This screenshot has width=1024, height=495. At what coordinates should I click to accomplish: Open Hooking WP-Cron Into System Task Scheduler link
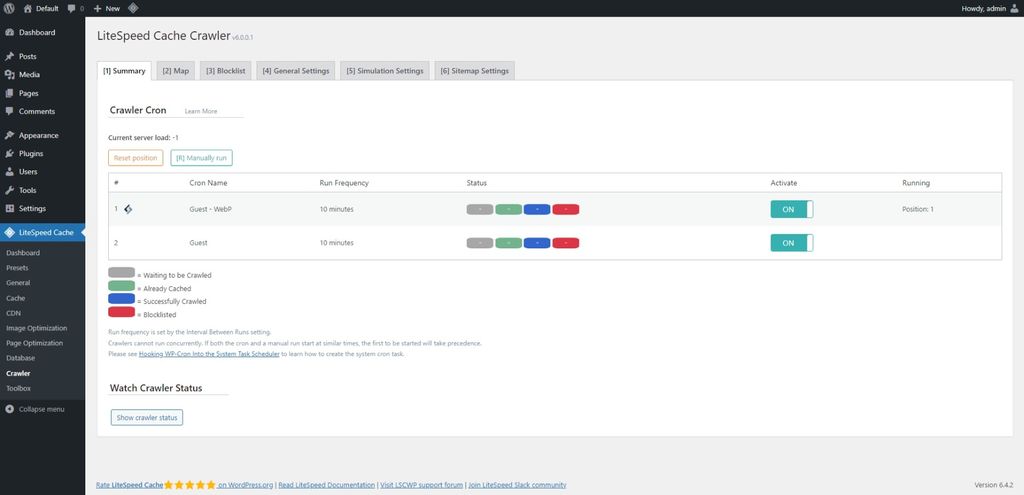[209, 354]
